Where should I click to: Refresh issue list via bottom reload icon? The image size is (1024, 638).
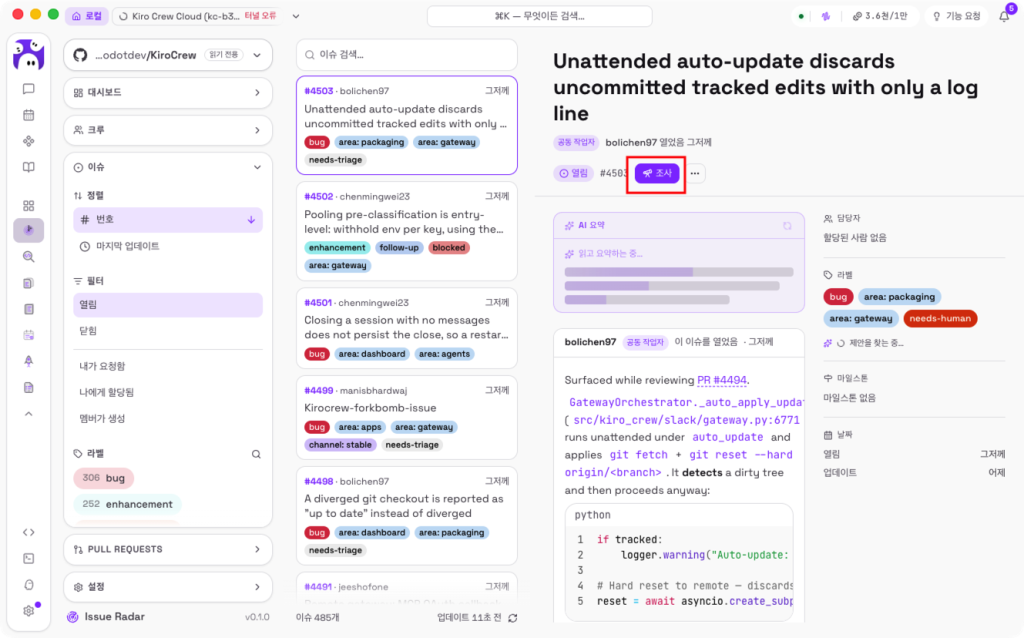coord(513,618)
